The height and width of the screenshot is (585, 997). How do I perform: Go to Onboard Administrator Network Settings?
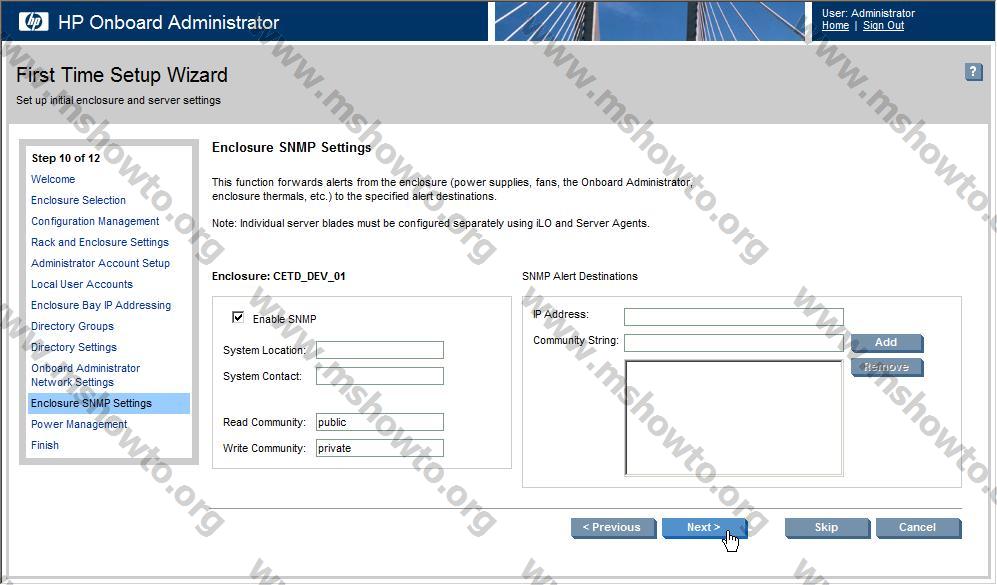click(x=86, y=375)
